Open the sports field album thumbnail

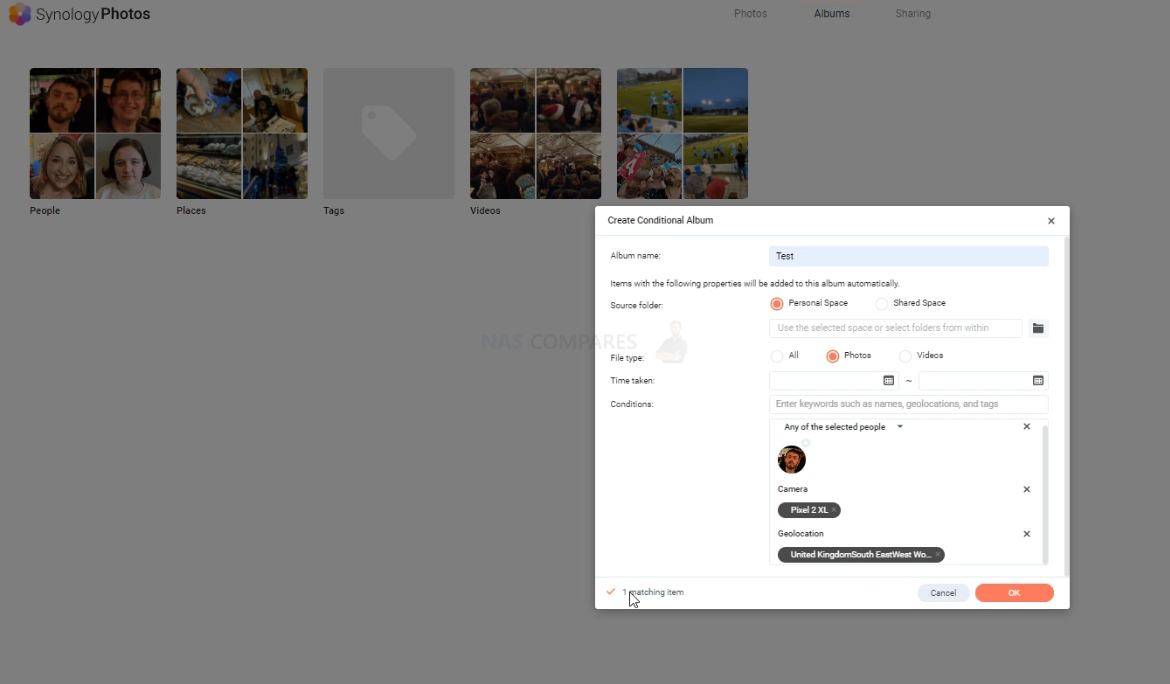click(682, 134)
